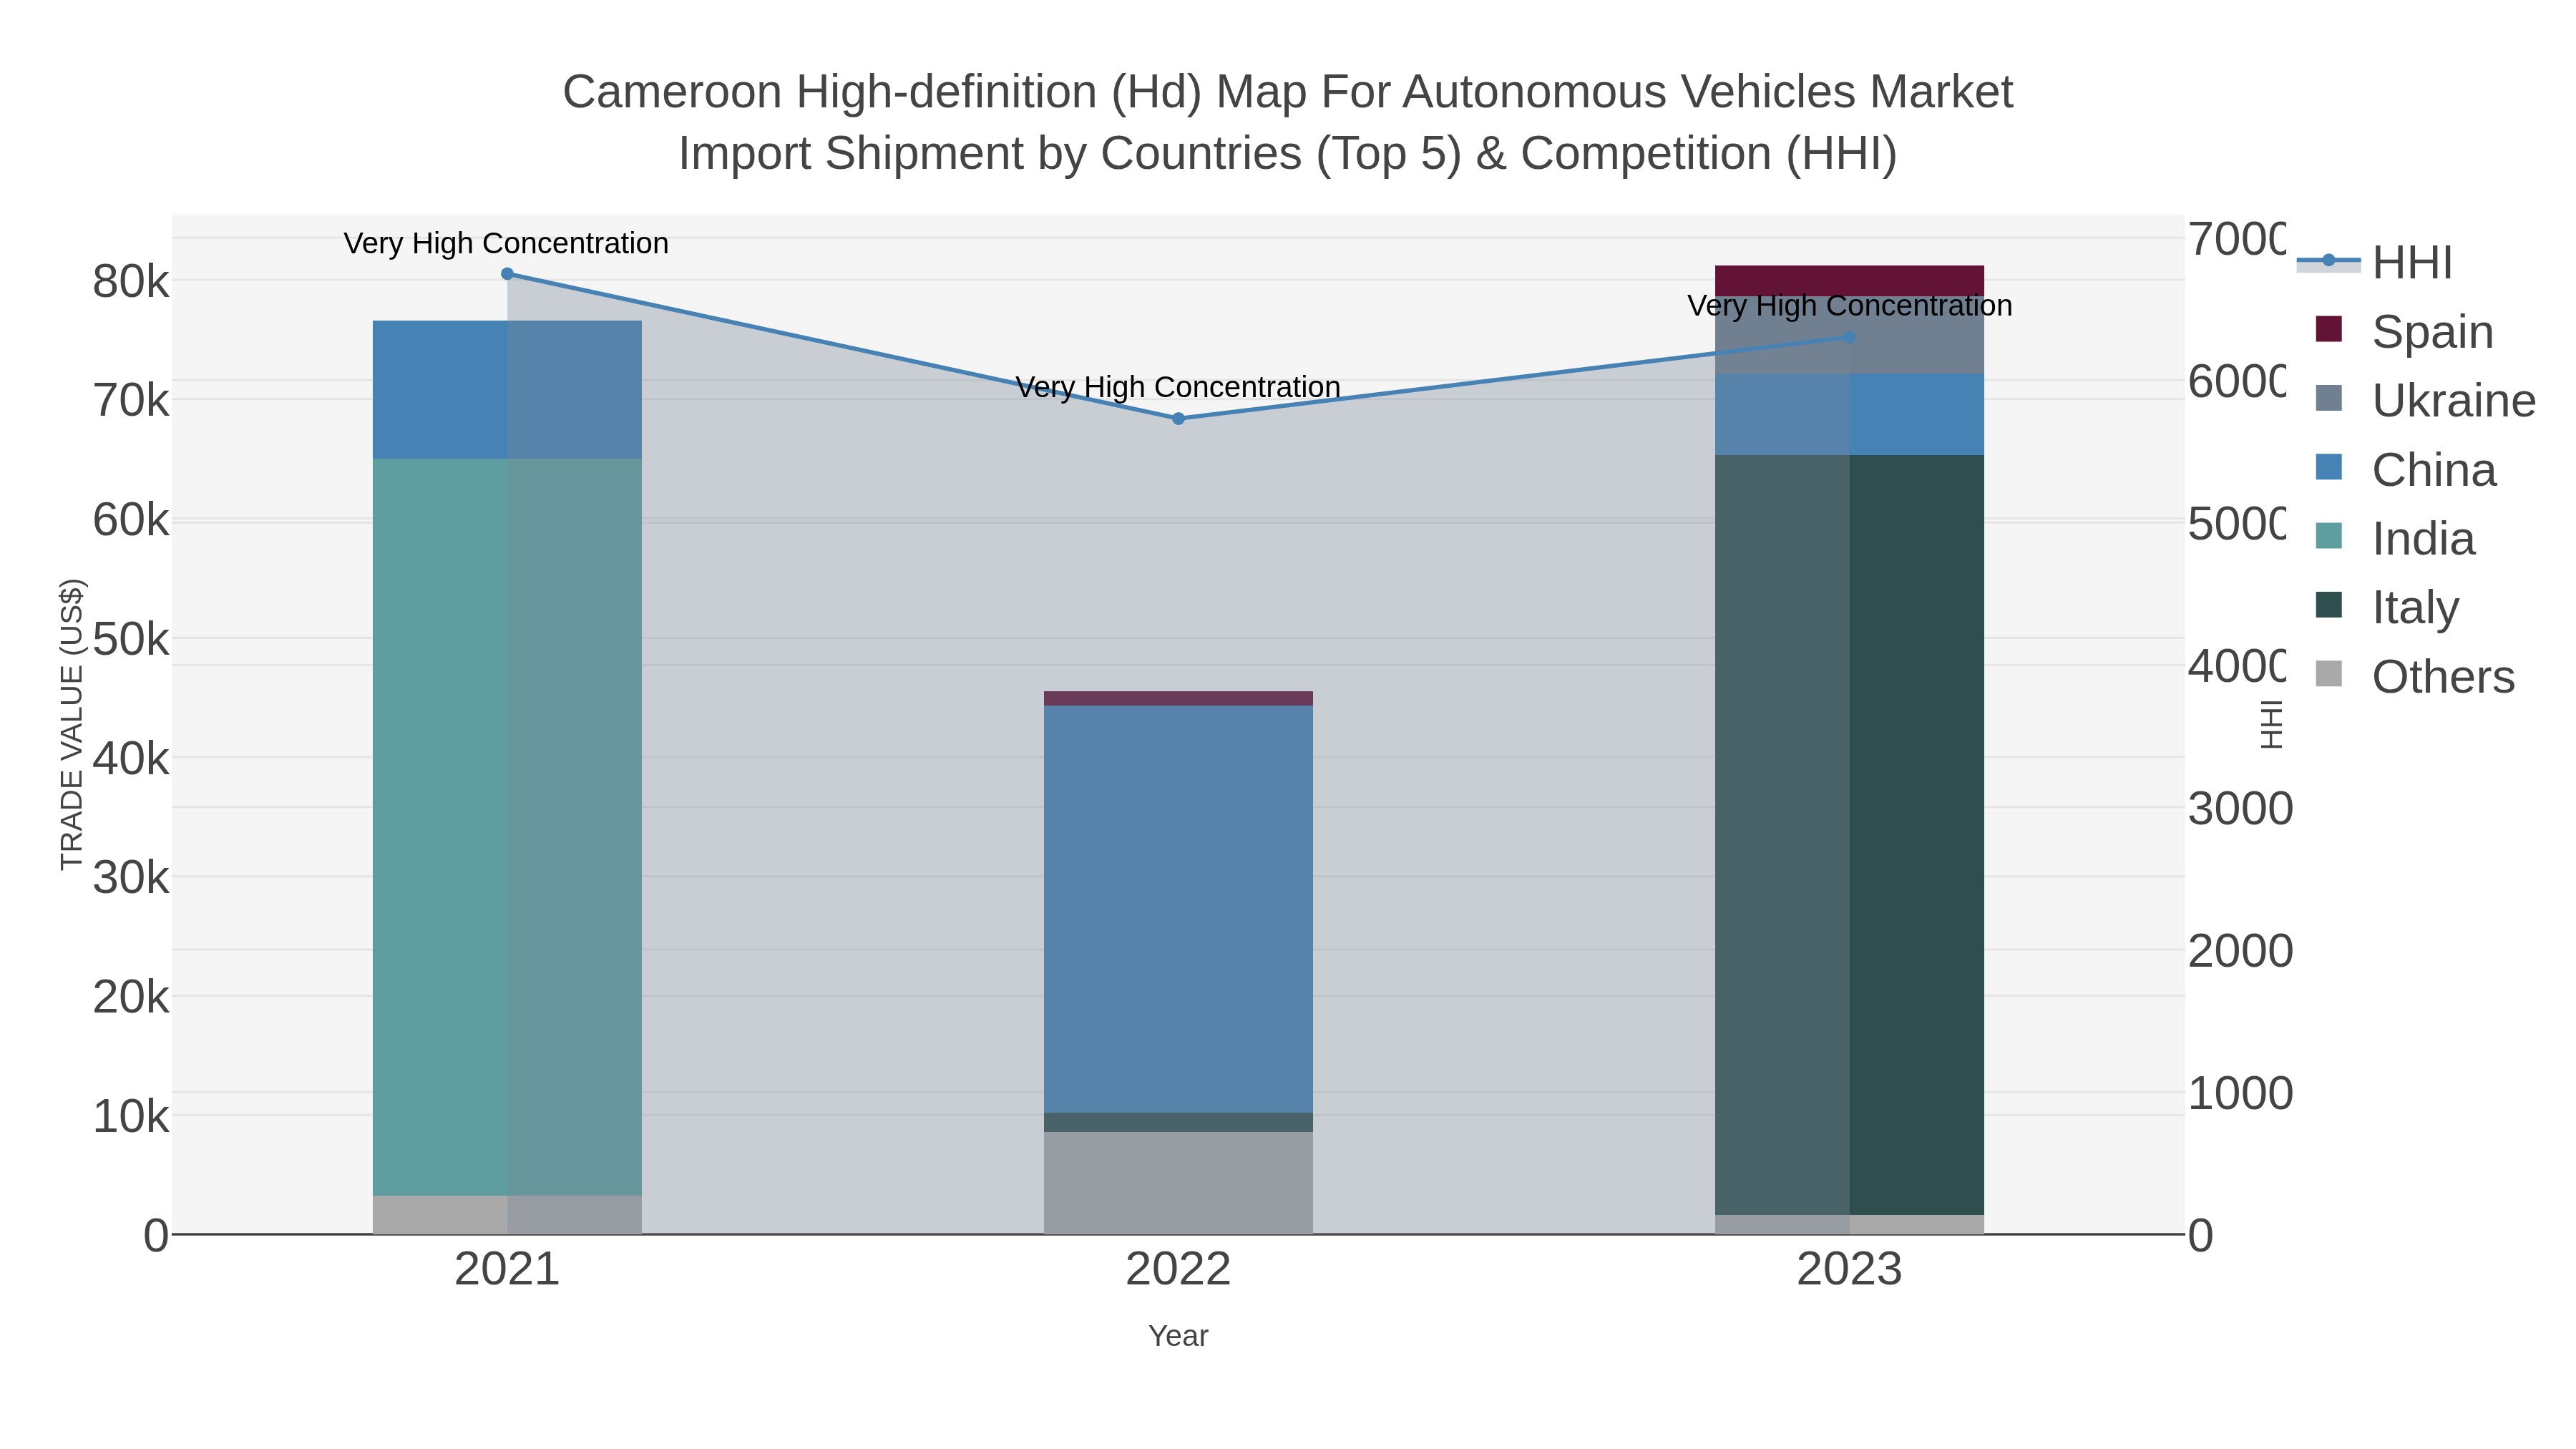Click the 2021 HHI data point marker

point(507,274)
